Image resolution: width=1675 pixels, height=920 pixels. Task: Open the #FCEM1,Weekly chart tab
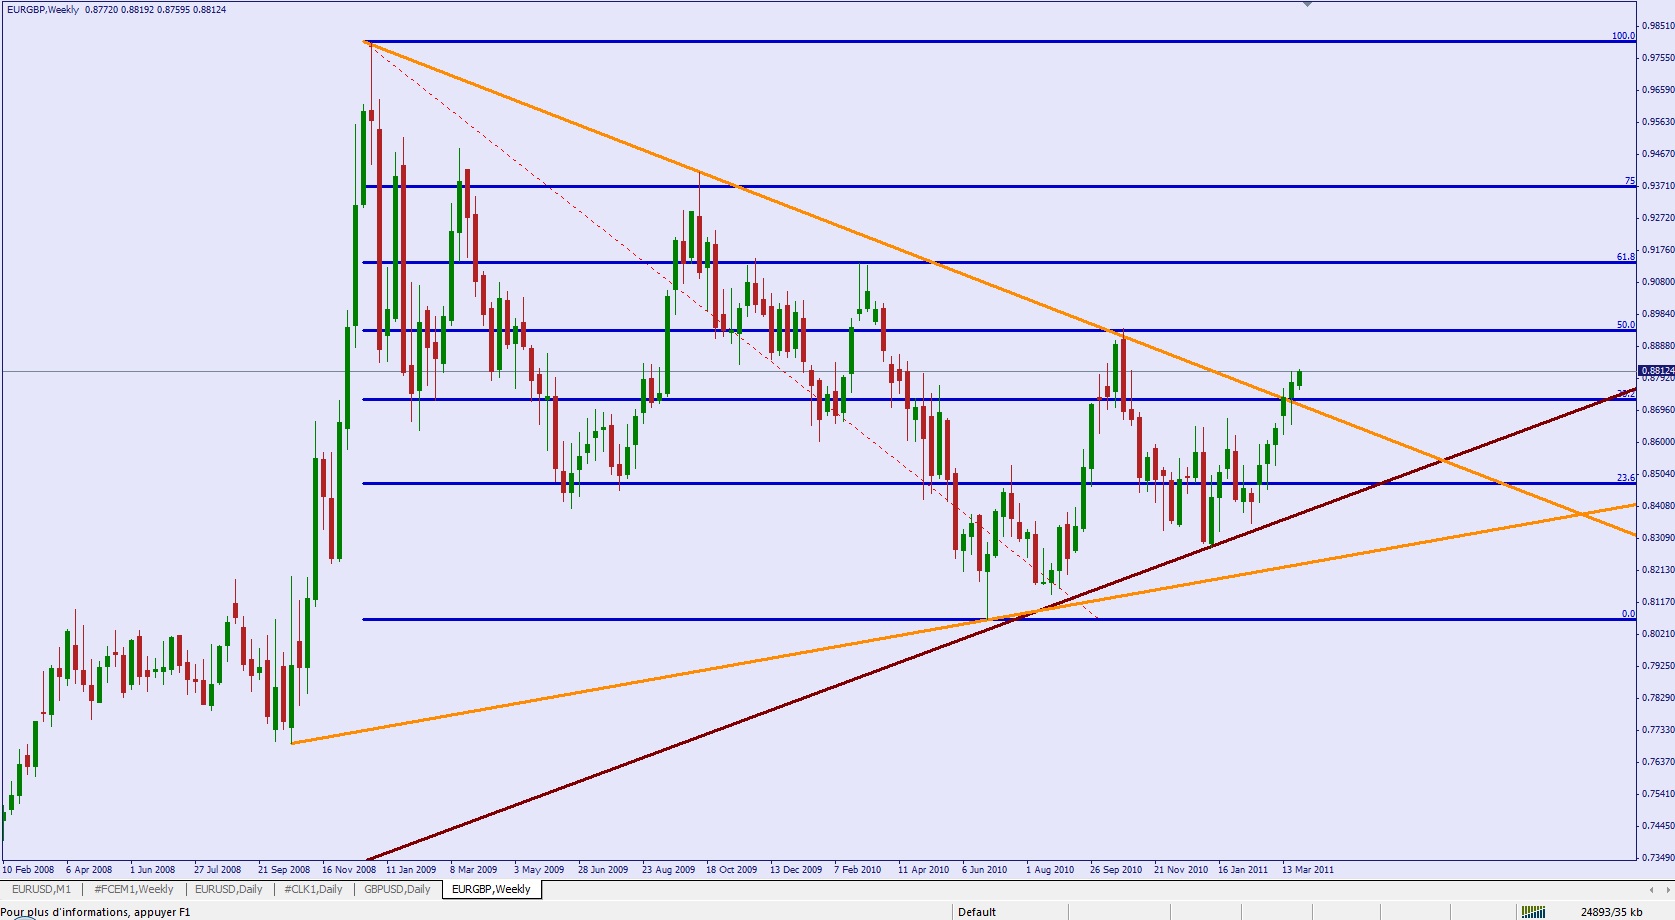[133, 889]
